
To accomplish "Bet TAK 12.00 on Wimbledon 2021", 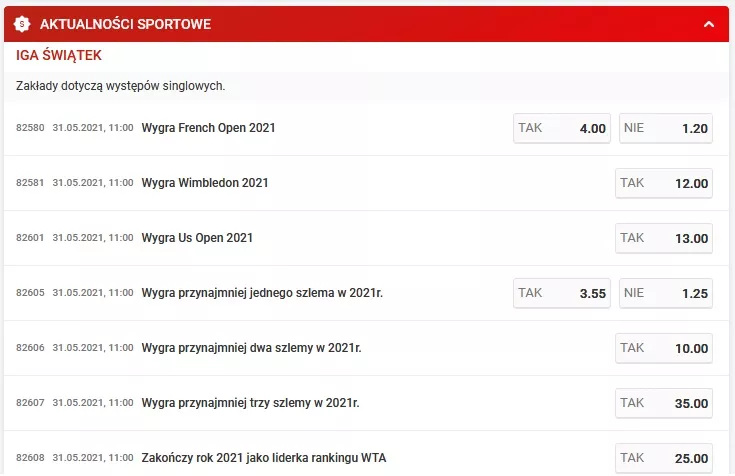I will coord(664,183).
